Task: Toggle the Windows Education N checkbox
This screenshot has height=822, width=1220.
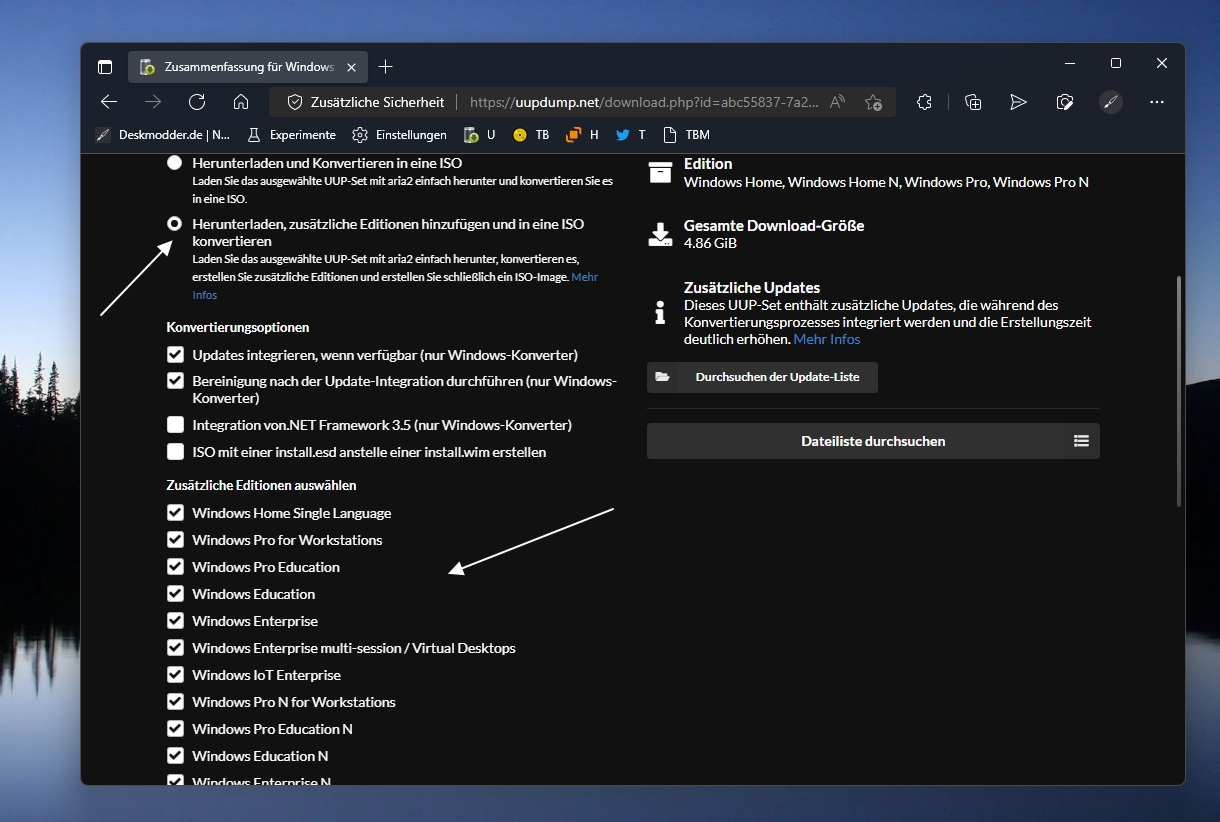Action: click(x=176, y=756)
